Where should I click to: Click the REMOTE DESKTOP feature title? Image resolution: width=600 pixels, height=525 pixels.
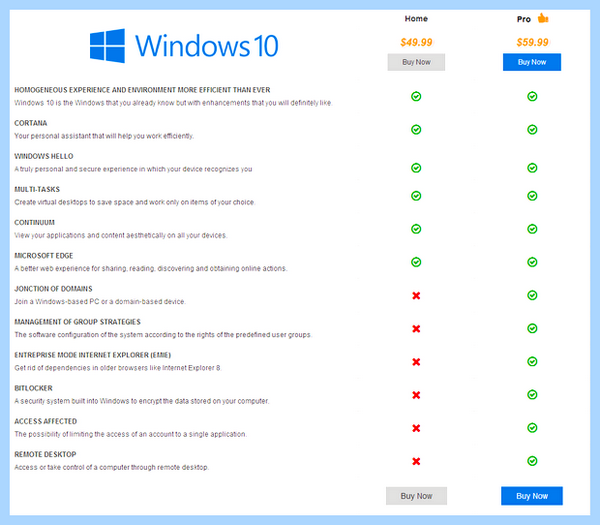click(x=45, y=454)
